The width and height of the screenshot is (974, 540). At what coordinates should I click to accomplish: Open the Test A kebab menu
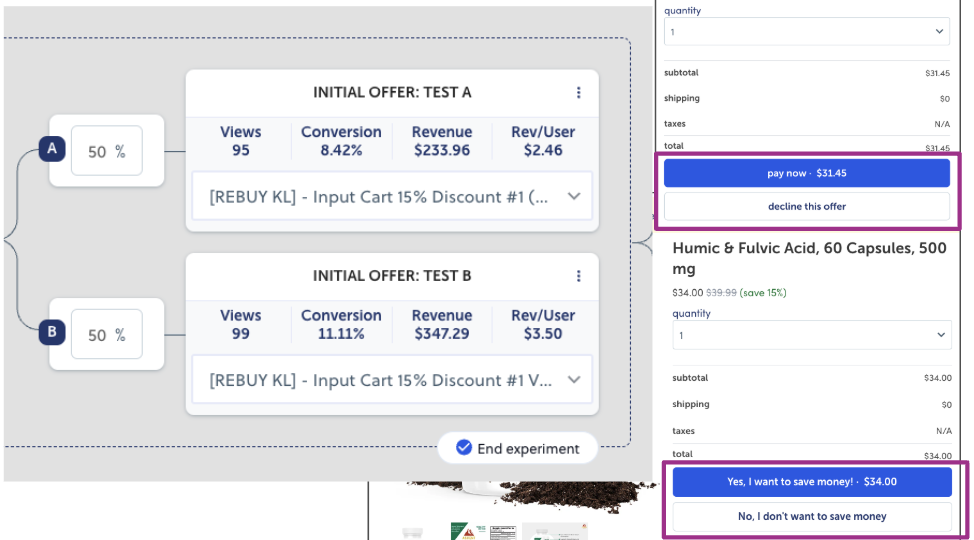[578, 93]
